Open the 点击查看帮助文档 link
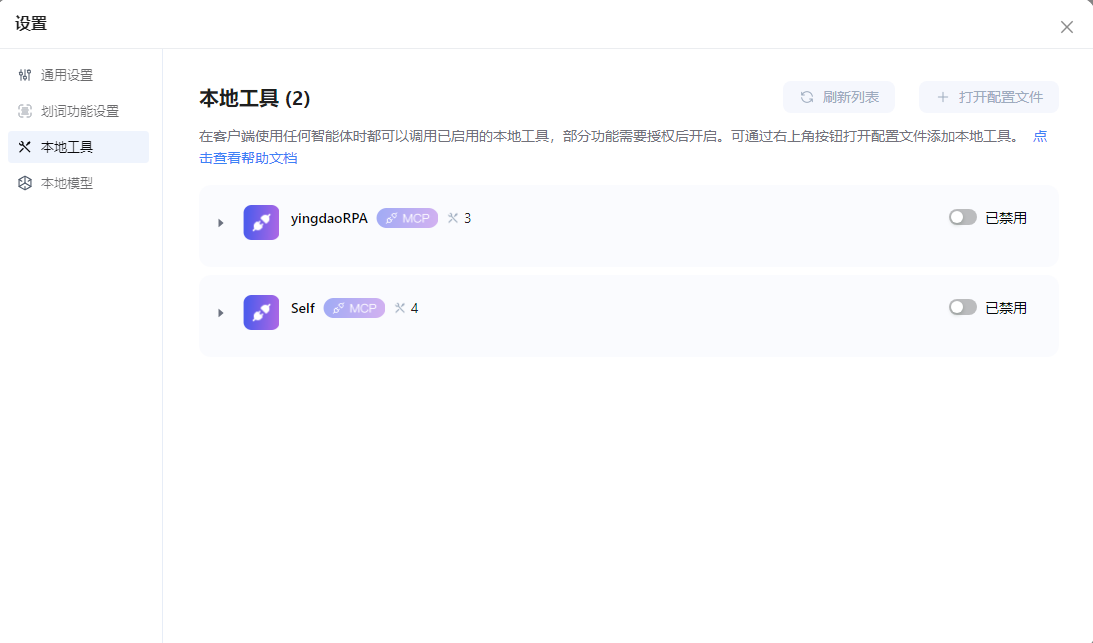This screenshot has height=643, width=1093. pyautogui.click(x=248, y=158)
